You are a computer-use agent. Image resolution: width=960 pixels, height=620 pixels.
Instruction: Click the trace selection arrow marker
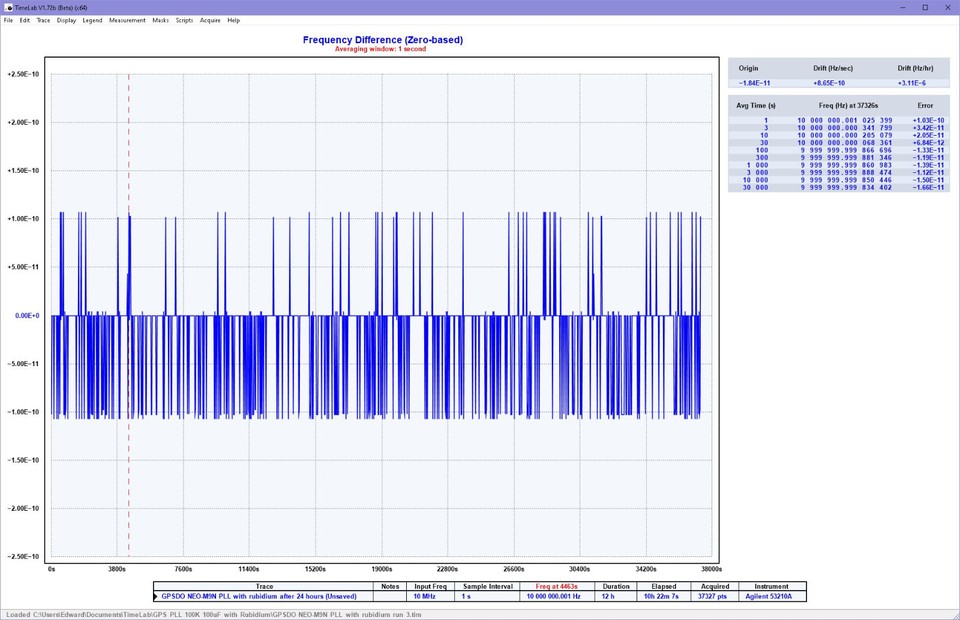pos(156,596)
